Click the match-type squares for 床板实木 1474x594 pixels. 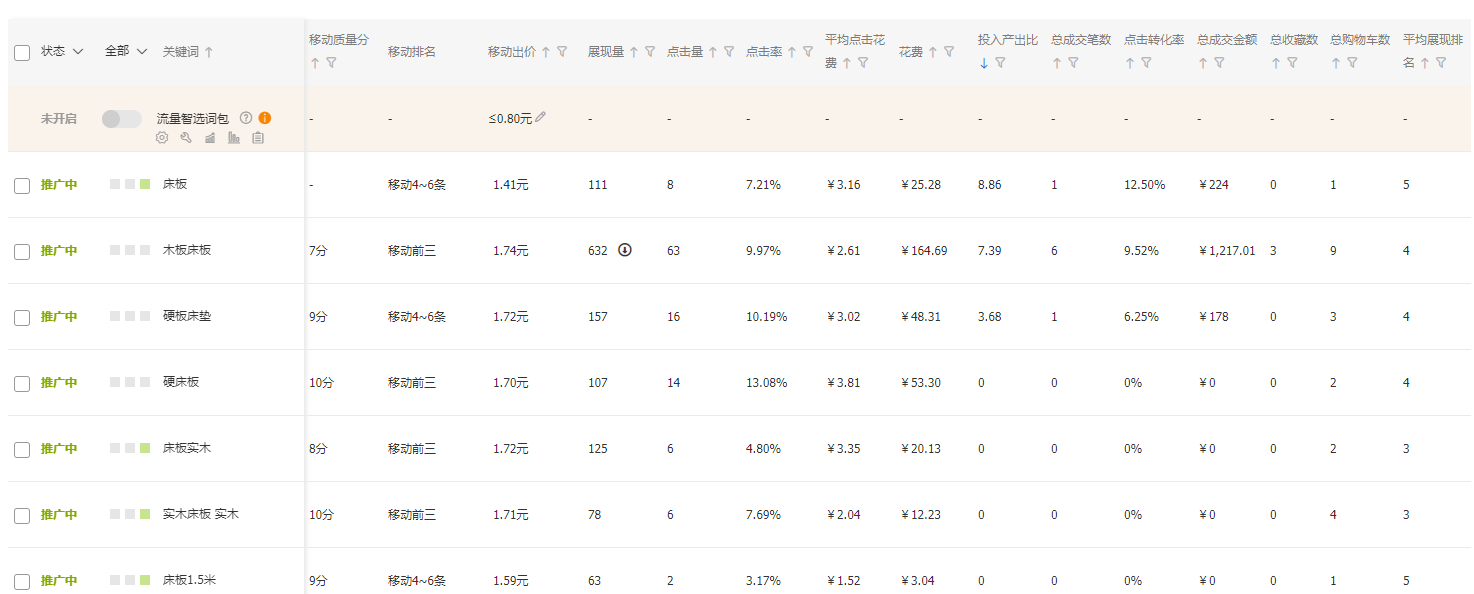[130, 449]
